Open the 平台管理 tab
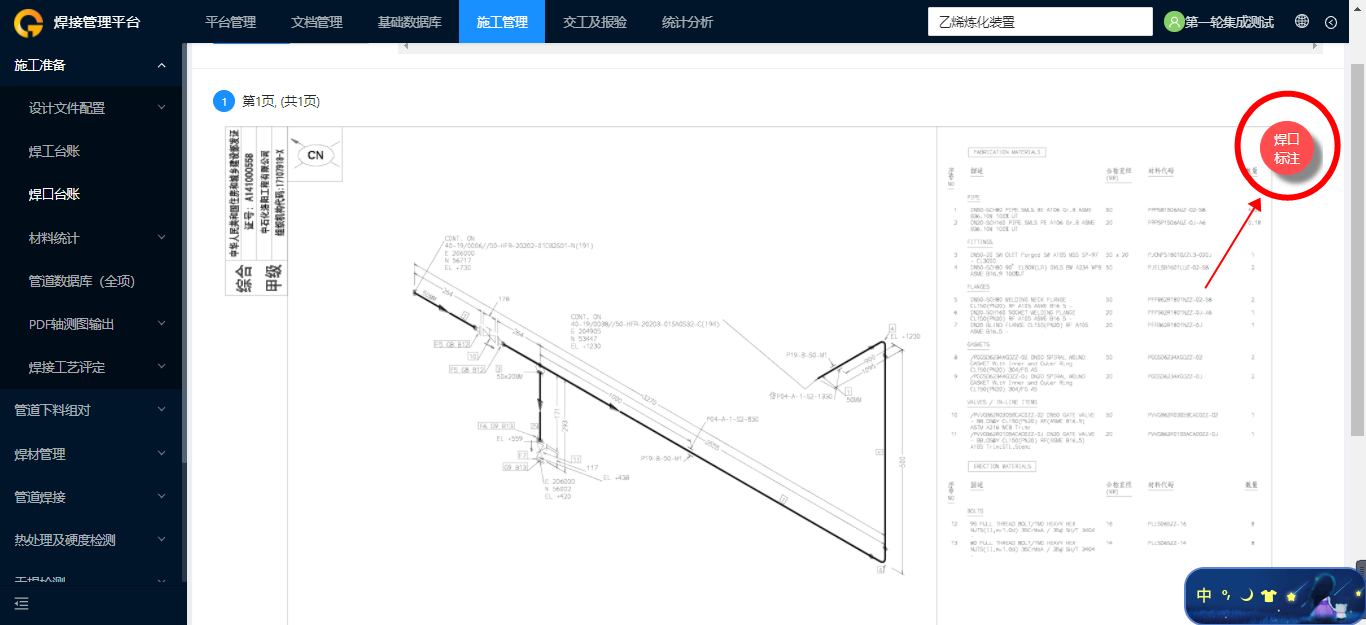The height and width of the screenshot is (625, 1366). click(x=230, y=22)
